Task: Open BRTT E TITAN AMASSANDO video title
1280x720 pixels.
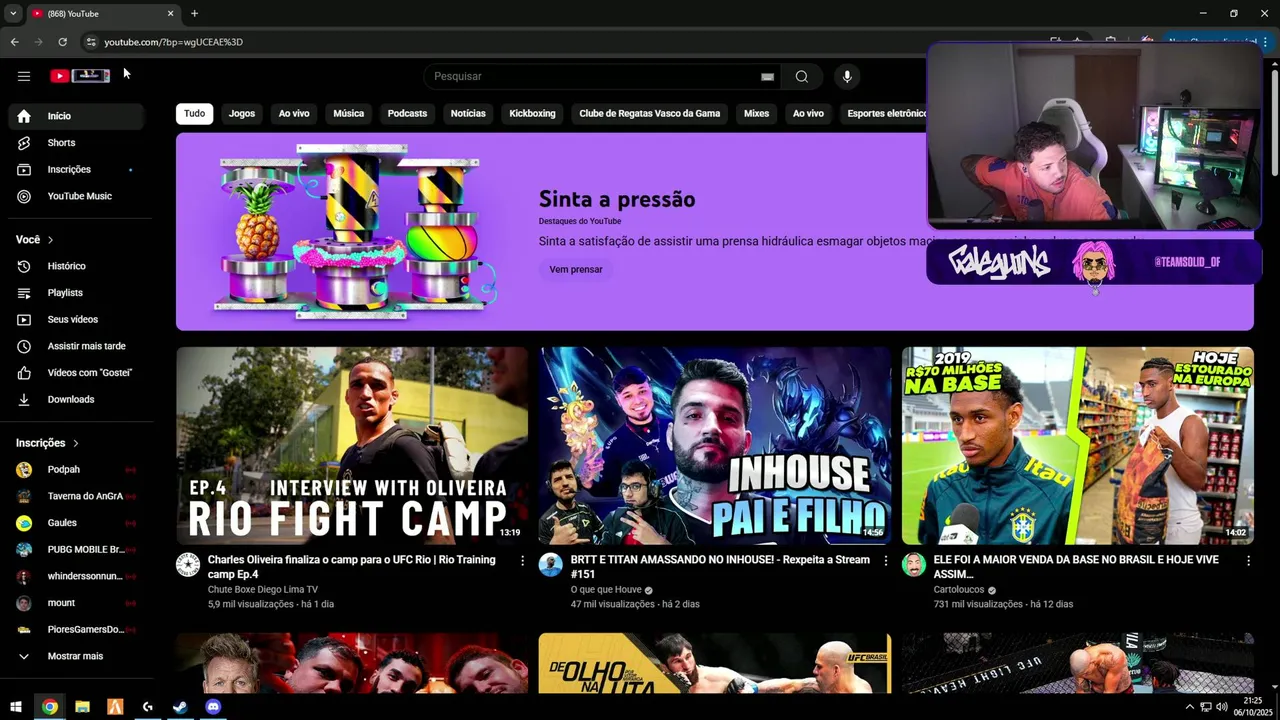Action: point(720,567)
